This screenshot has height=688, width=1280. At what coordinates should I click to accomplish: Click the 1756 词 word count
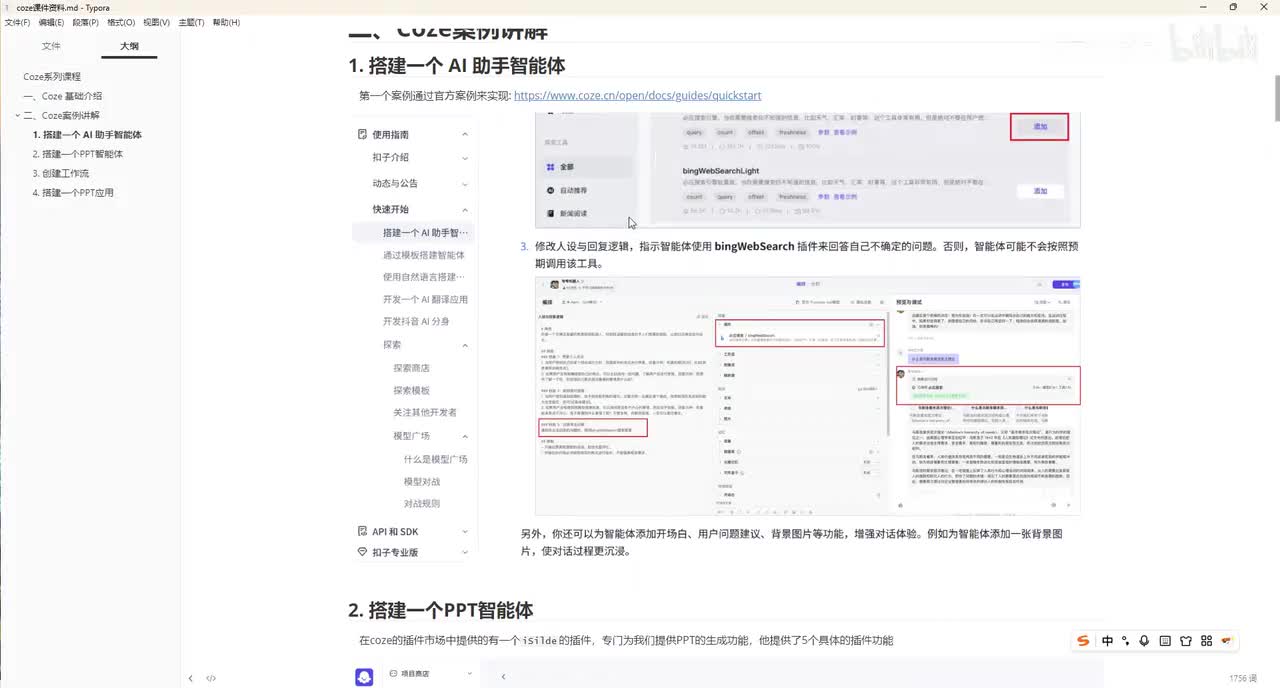[x=1244, y=678]
